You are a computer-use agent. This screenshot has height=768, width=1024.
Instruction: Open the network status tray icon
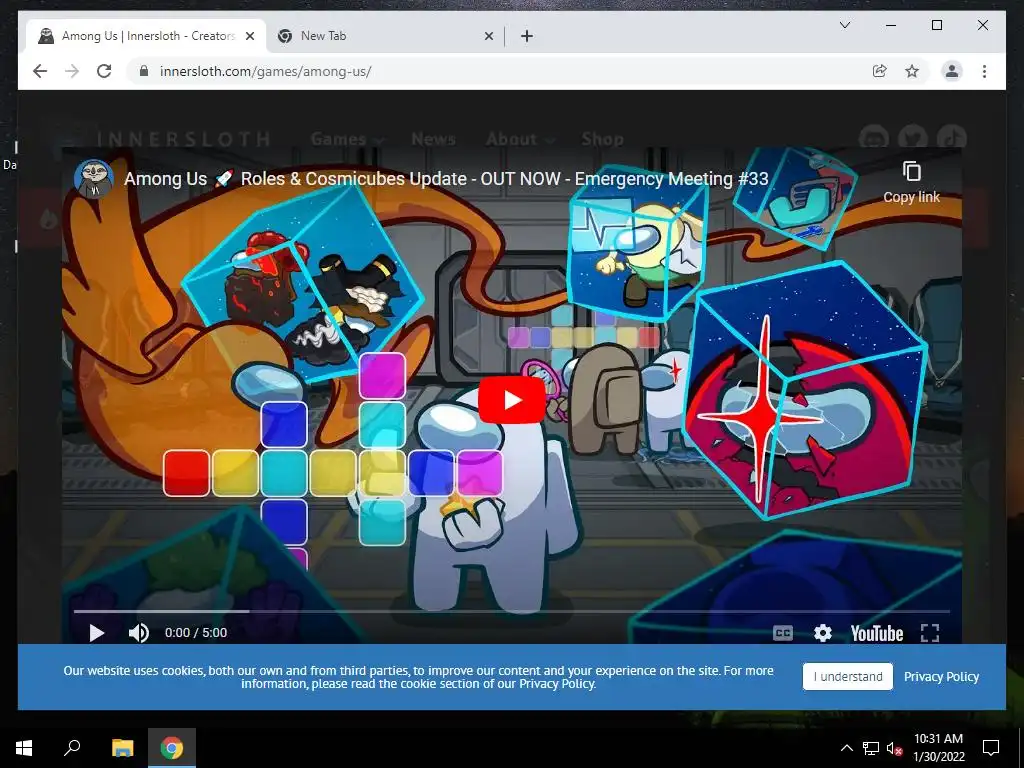(x=871, y=748)
